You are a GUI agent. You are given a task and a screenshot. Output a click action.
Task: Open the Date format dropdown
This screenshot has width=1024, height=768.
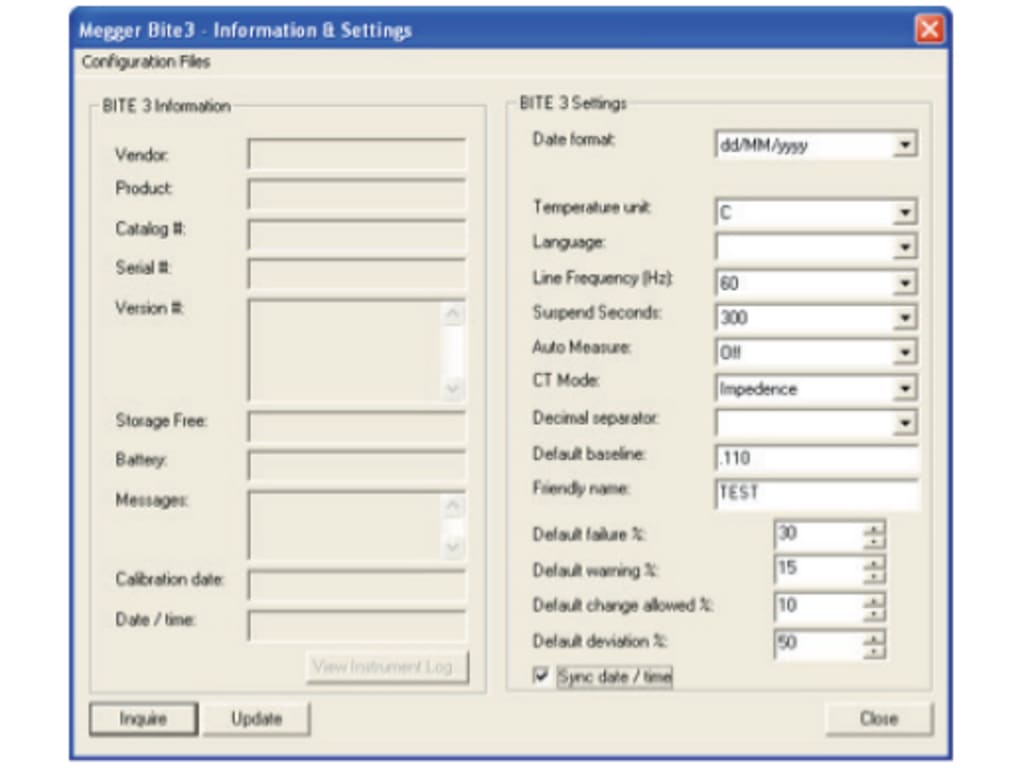pos(905,143)
